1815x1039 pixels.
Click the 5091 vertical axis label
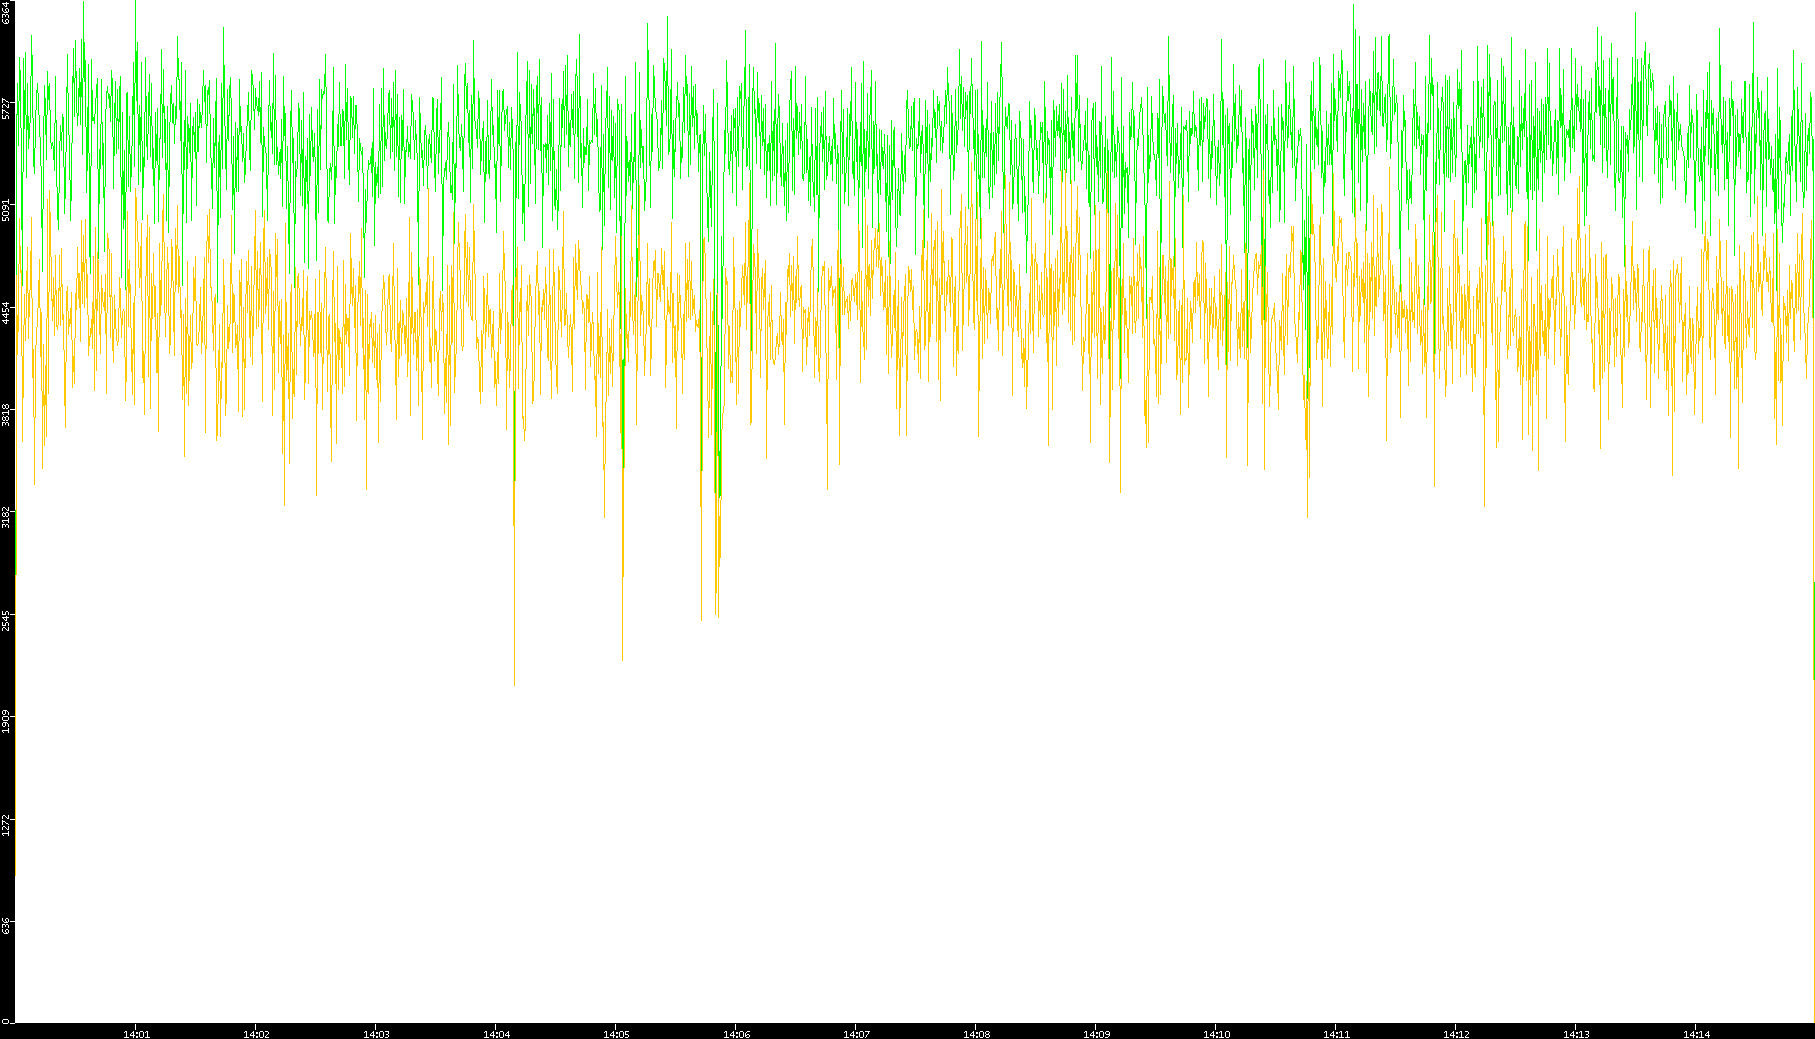click(7, 210)
